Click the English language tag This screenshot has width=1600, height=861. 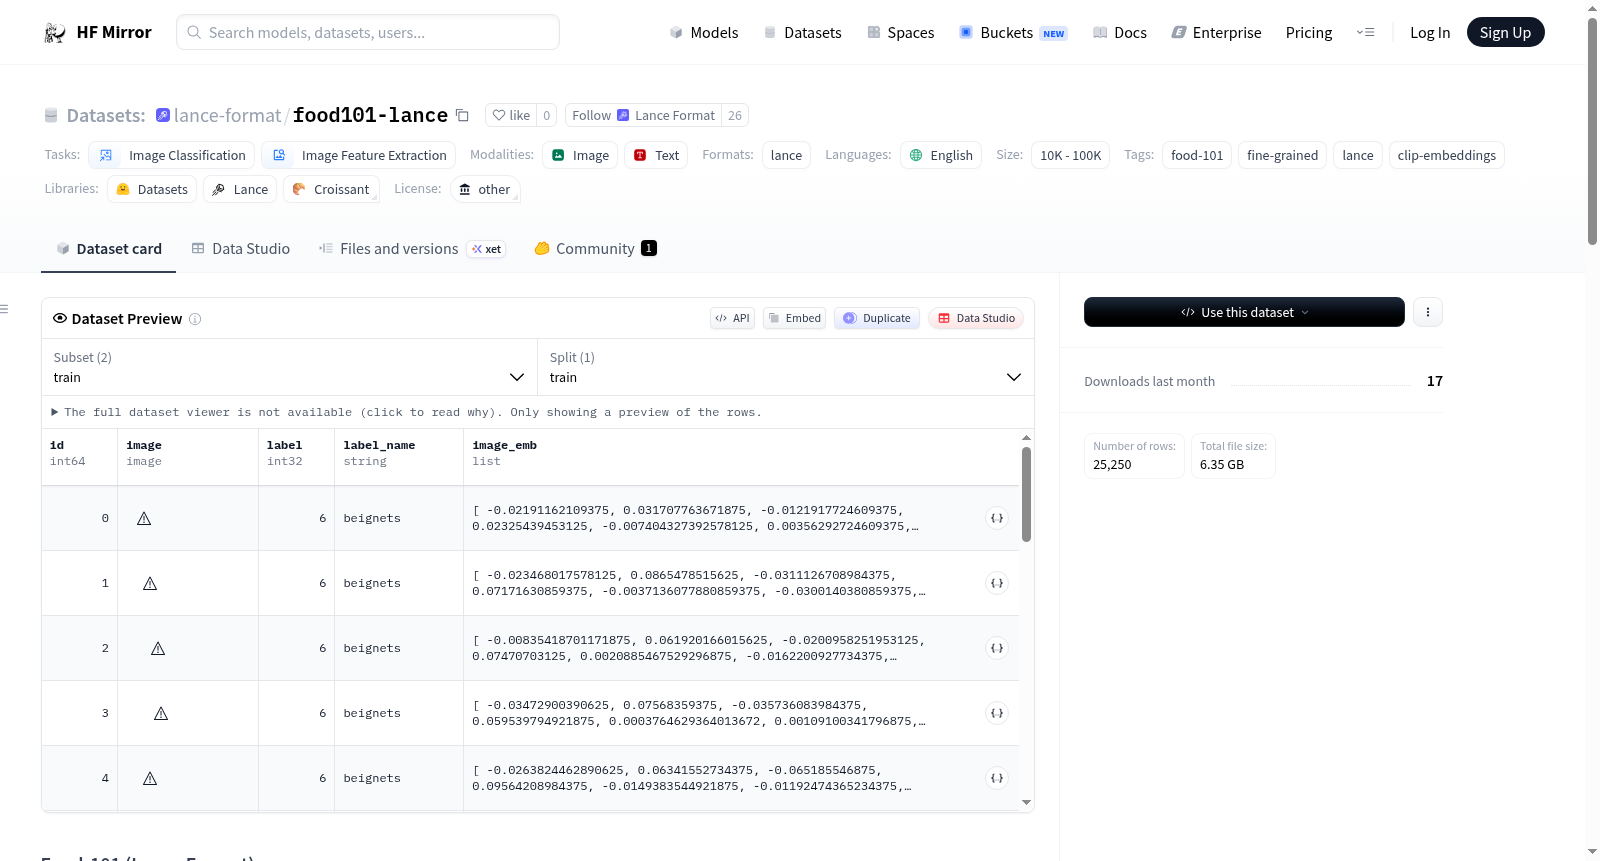941,155
